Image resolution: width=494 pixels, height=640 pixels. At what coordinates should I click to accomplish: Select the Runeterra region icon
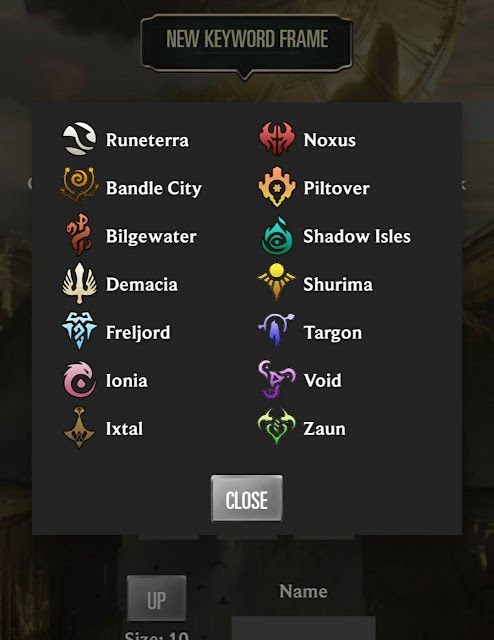tap(79, 139)
